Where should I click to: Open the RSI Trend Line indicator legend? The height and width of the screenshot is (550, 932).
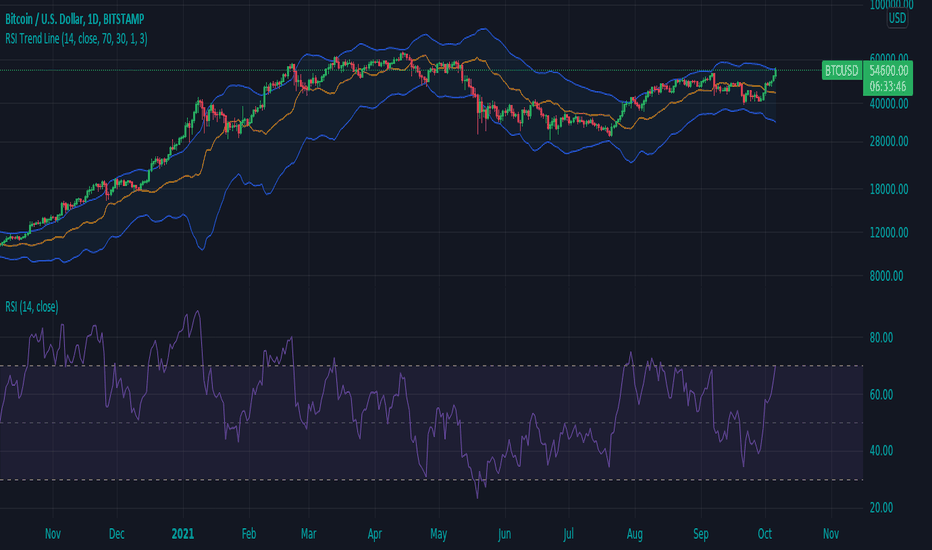click(76, 39)
